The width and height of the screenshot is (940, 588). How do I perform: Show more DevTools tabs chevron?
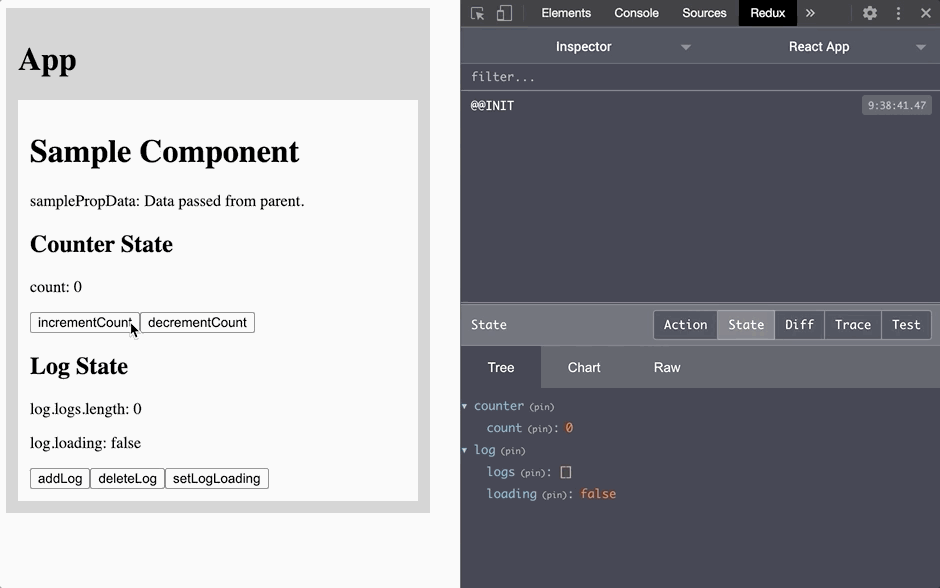pyautogui.click(x=811, y=13)
